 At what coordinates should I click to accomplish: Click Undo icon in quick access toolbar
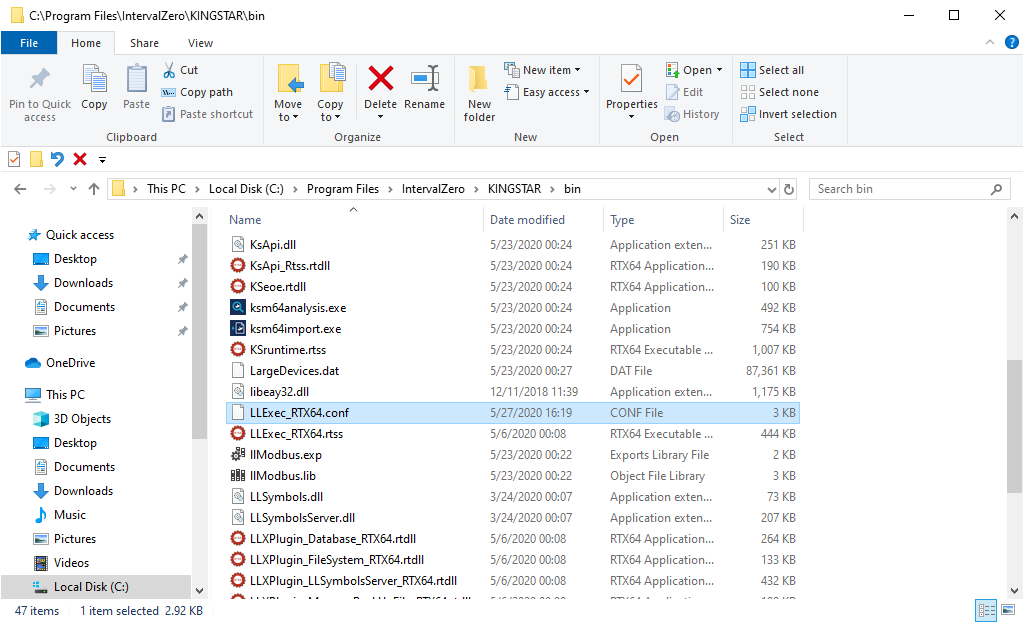(58, 159)
